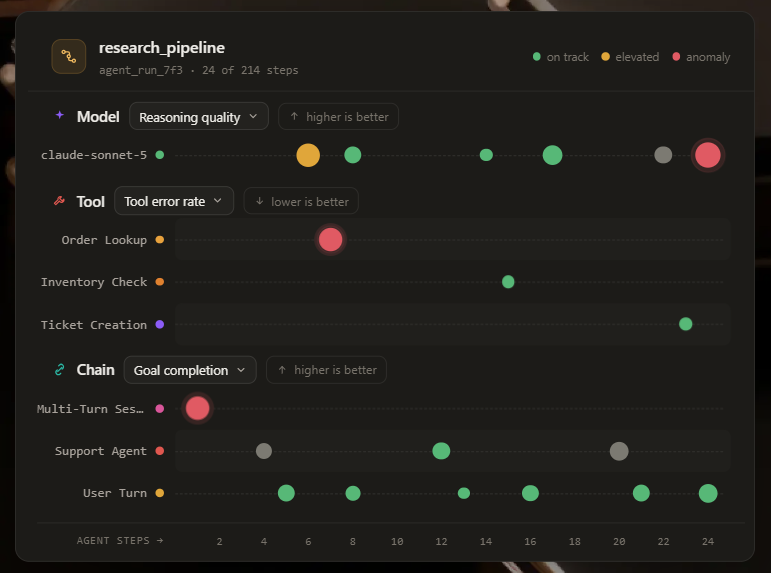Click claude-sonnet-5 small green marker at step 14
The image size is (771, 573).
click(x=486, y=155)
